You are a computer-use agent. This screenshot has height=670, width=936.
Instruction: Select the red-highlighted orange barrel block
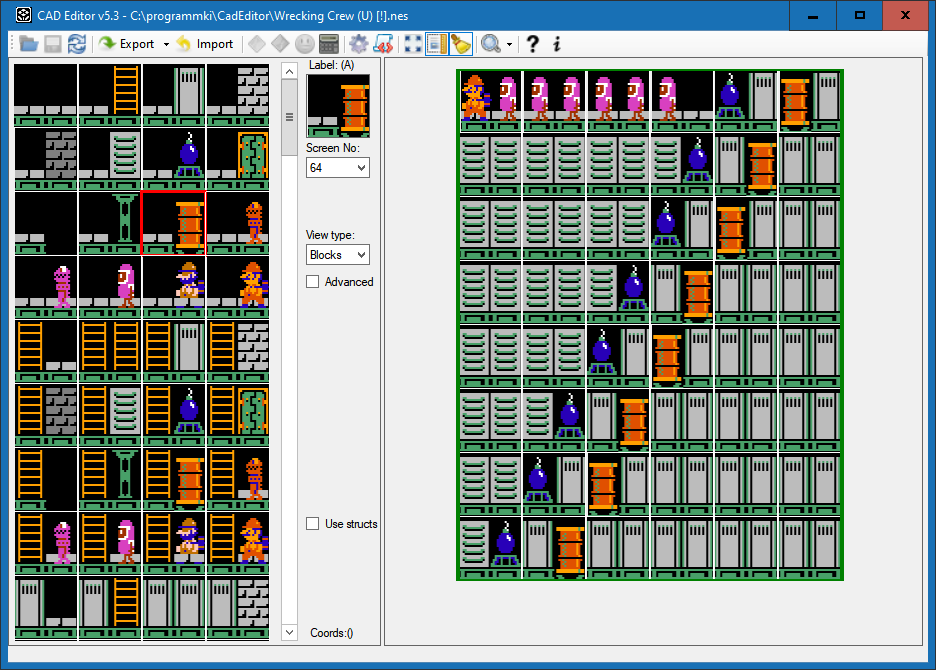(x=174, y=223)
